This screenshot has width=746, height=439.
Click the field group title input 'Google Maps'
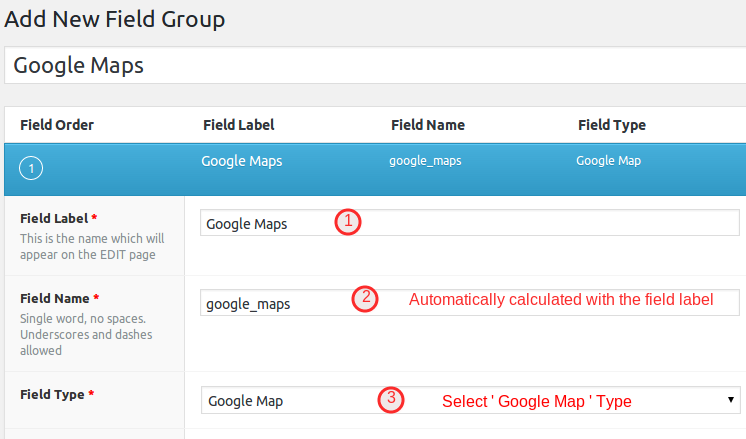click(x=375, y=65)
